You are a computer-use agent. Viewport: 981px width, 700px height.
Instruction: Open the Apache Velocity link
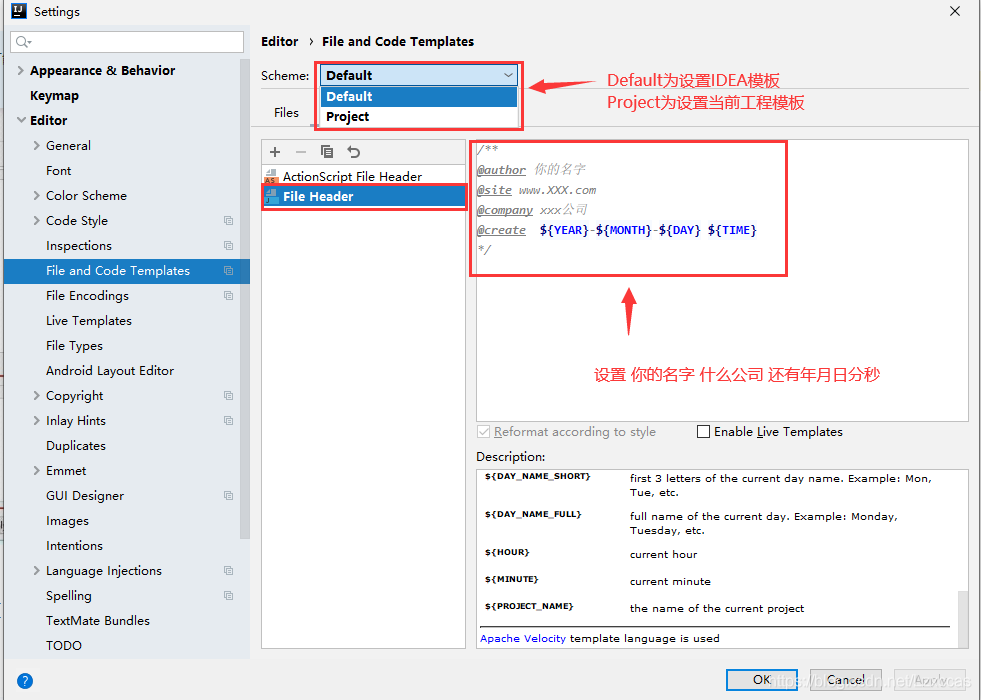click(x=522, y=638)
